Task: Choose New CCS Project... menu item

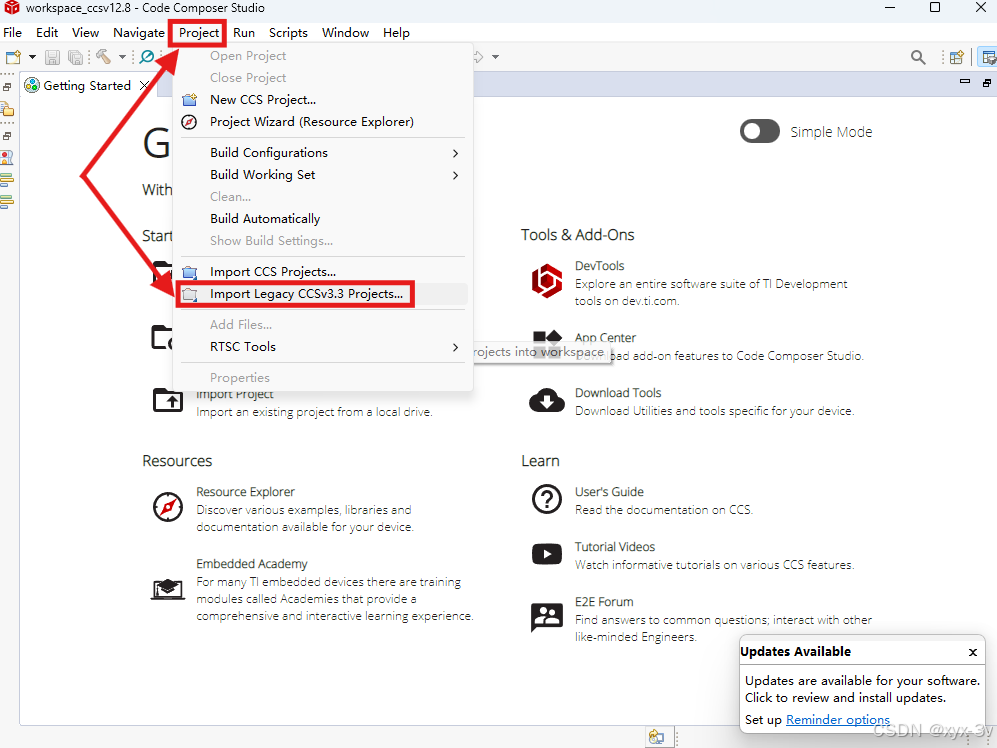Action: coord(322,100)
